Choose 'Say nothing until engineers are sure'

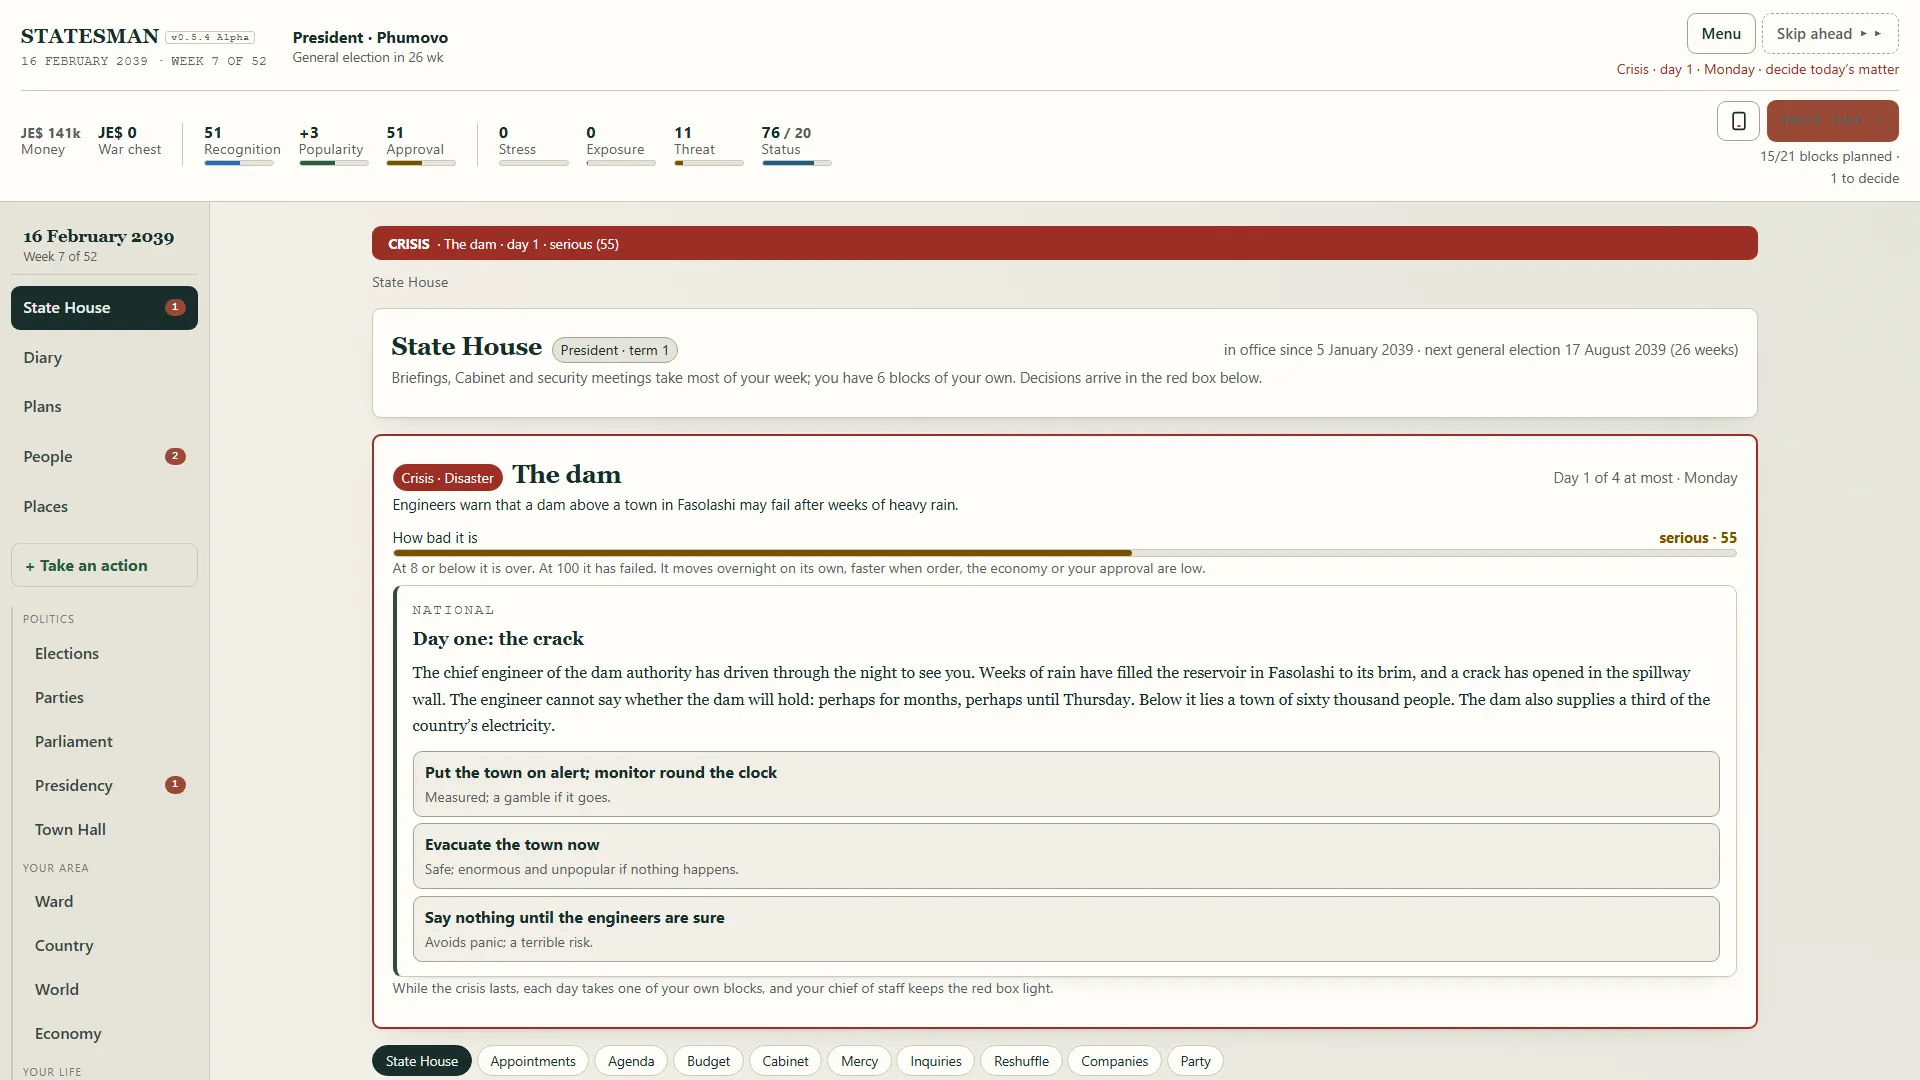(1066, 929)
